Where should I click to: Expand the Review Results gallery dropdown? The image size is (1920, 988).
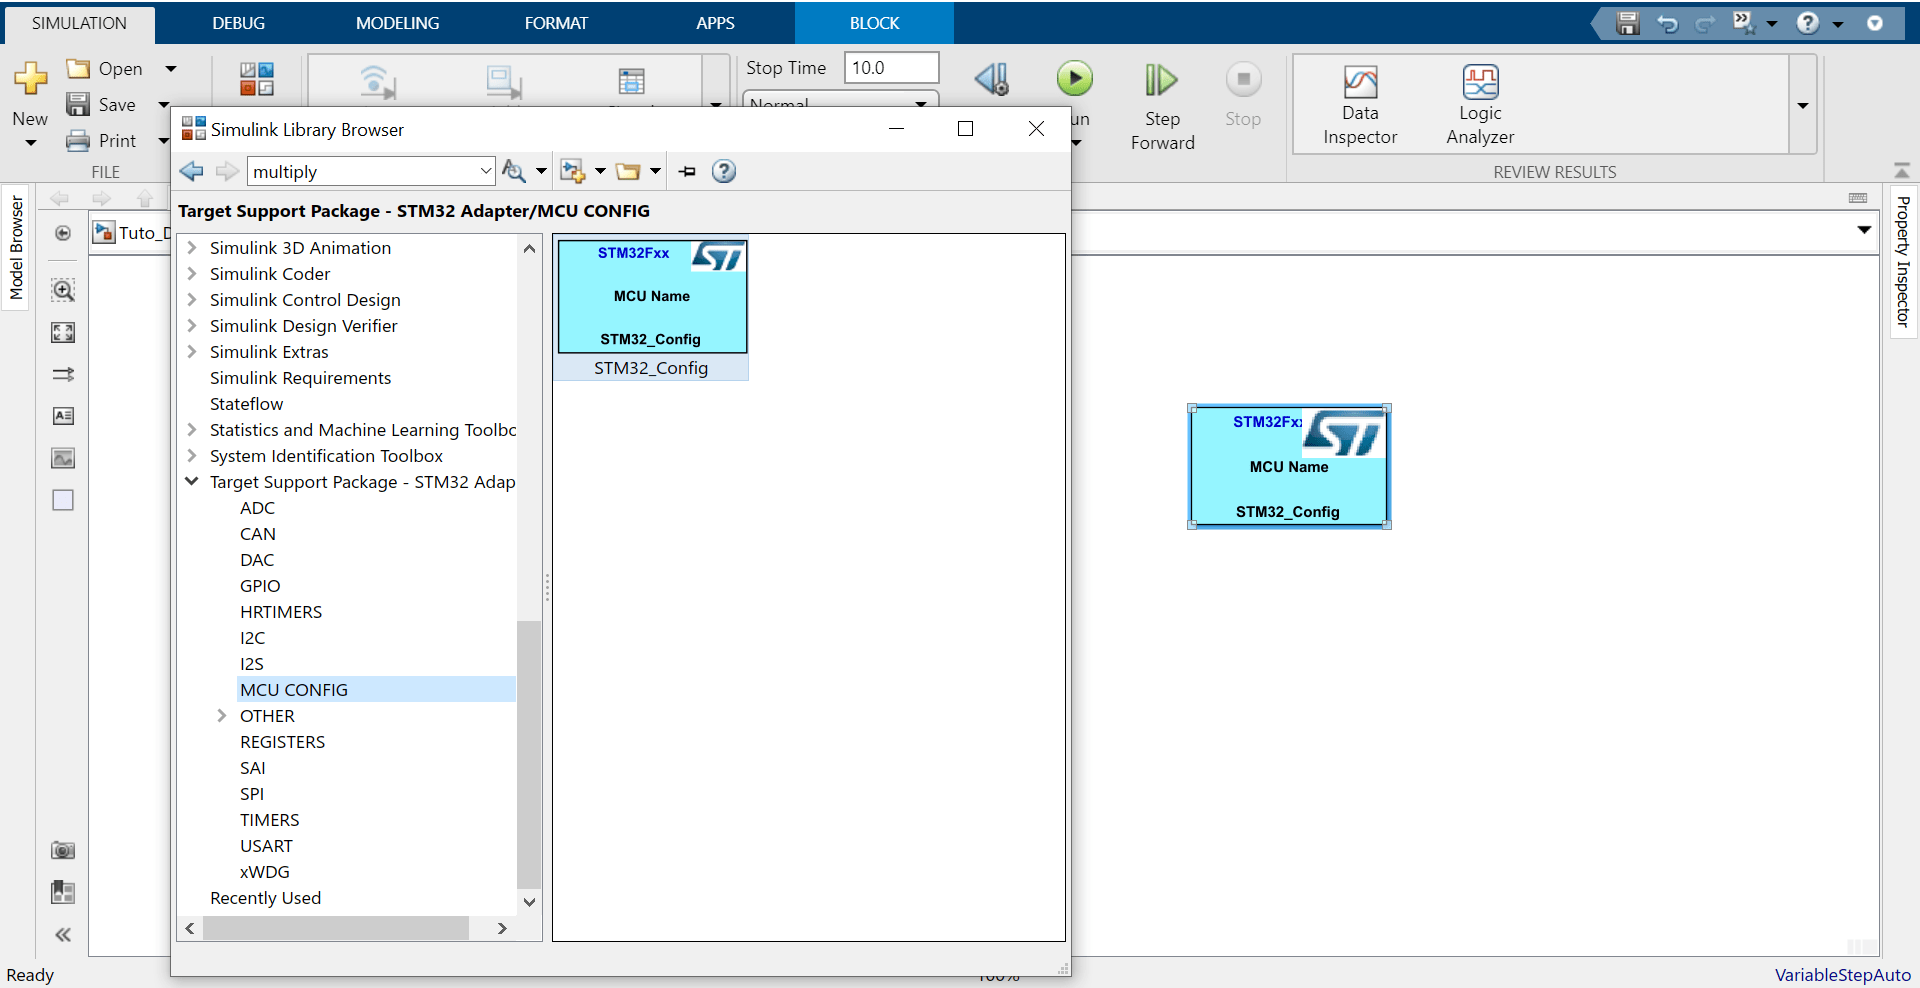[x=1802, y=105]
